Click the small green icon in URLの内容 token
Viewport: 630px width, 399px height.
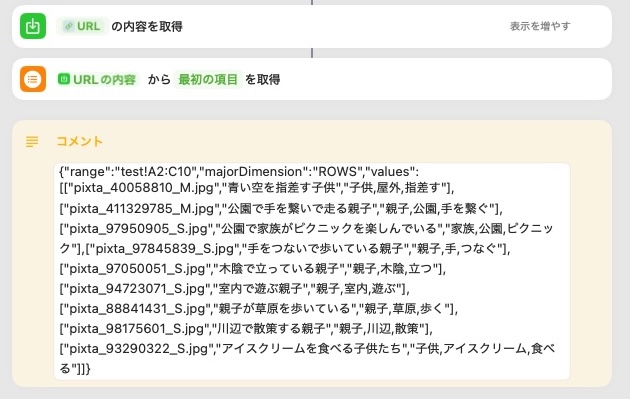[64, 79]
